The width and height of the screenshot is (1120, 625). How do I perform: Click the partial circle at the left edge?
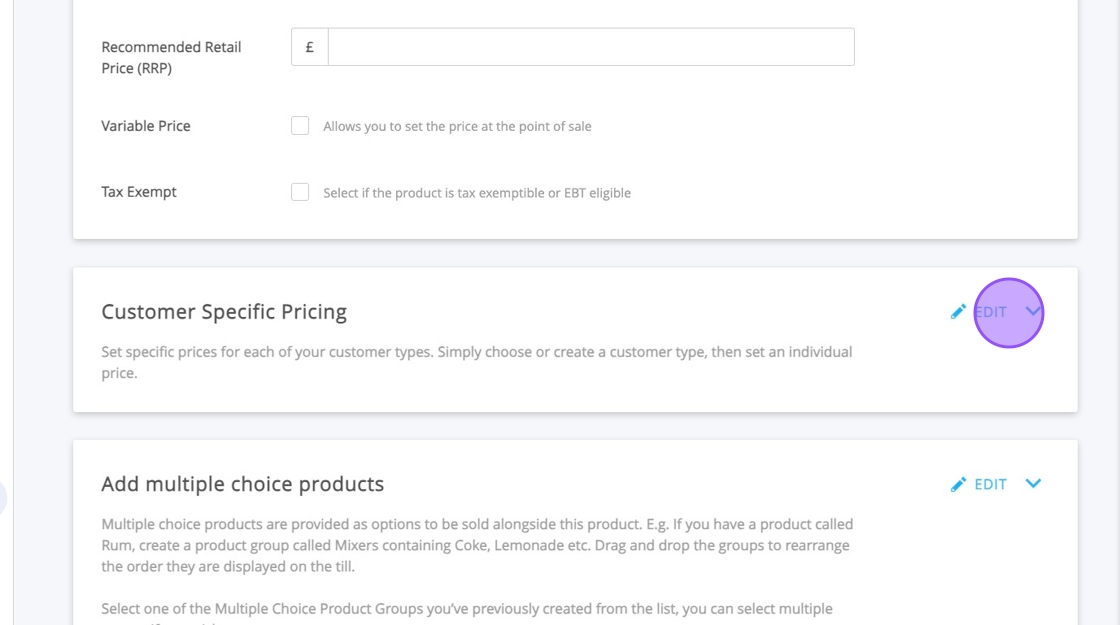(x=3, y=497)
